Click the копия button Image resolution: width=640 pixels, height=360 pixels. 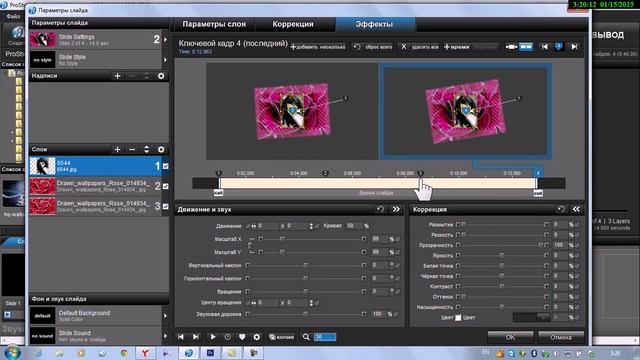tap(281, 337)
